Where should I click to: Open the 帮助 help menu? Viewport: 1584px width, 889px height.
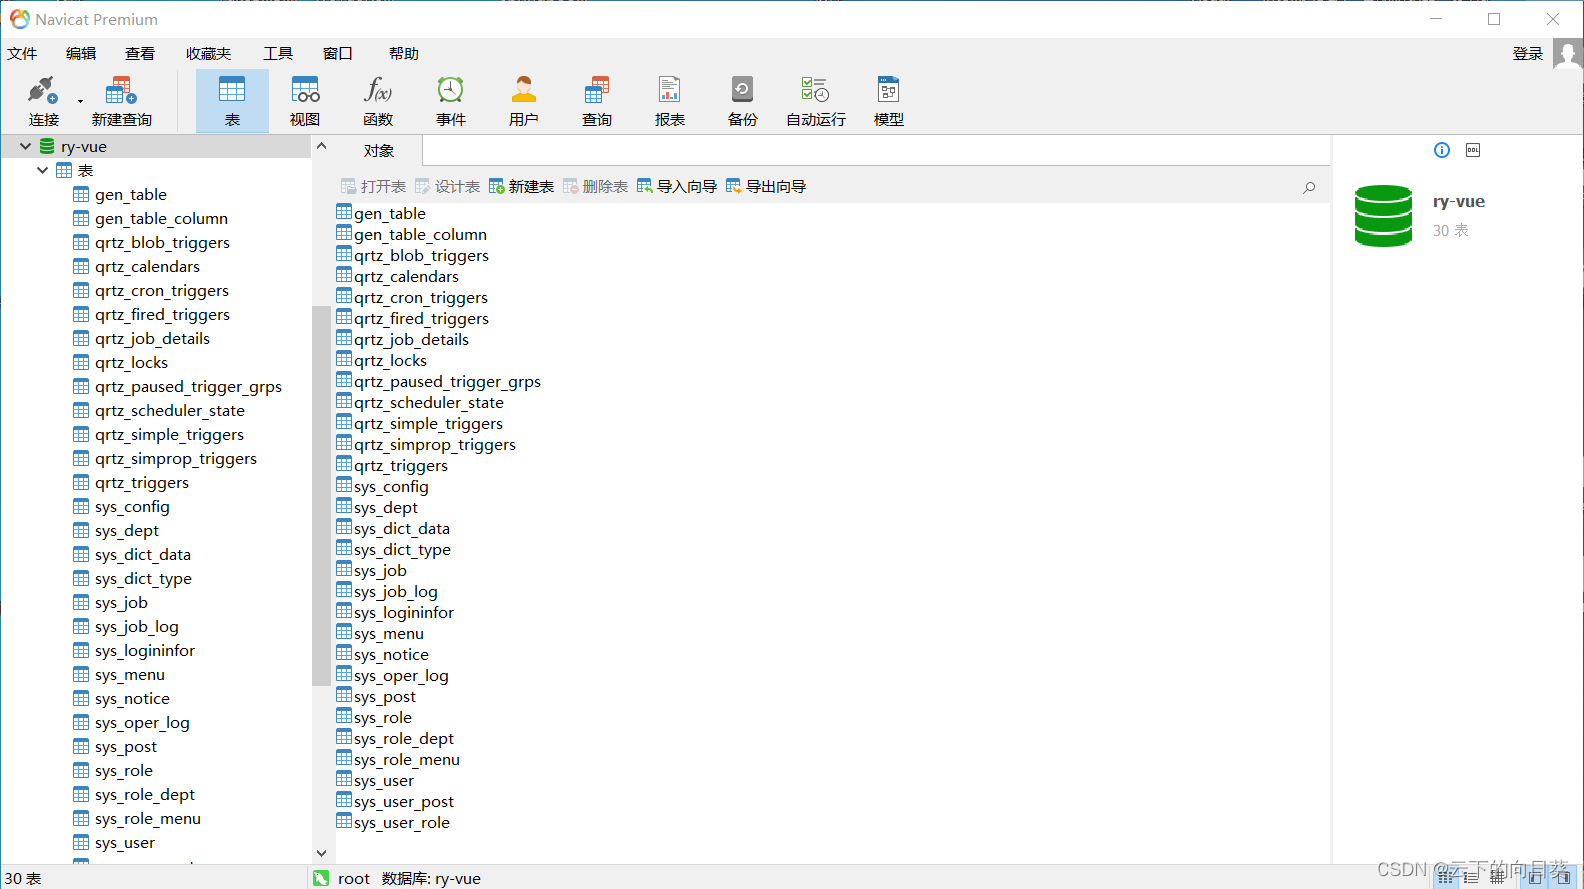[404, 54]
